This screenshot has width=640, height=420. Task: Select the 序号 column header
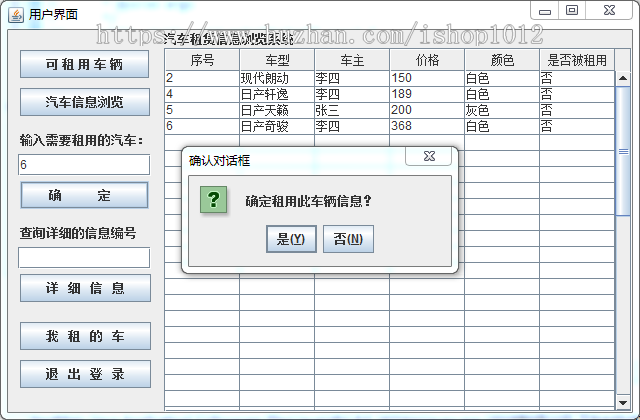[x=202, y=60]
